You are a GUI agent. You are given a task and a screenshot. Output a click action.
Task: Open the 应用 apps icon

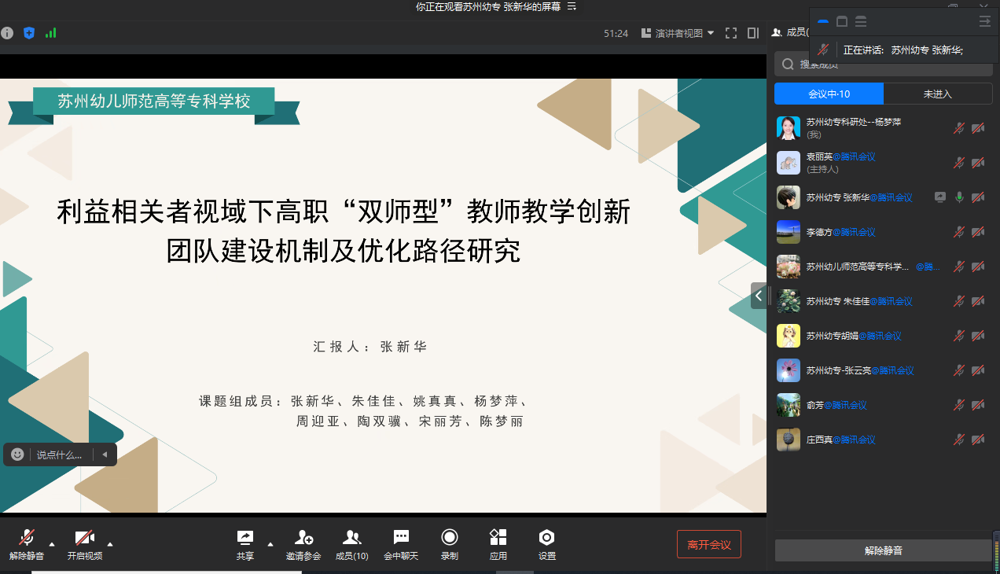(498, 539)
